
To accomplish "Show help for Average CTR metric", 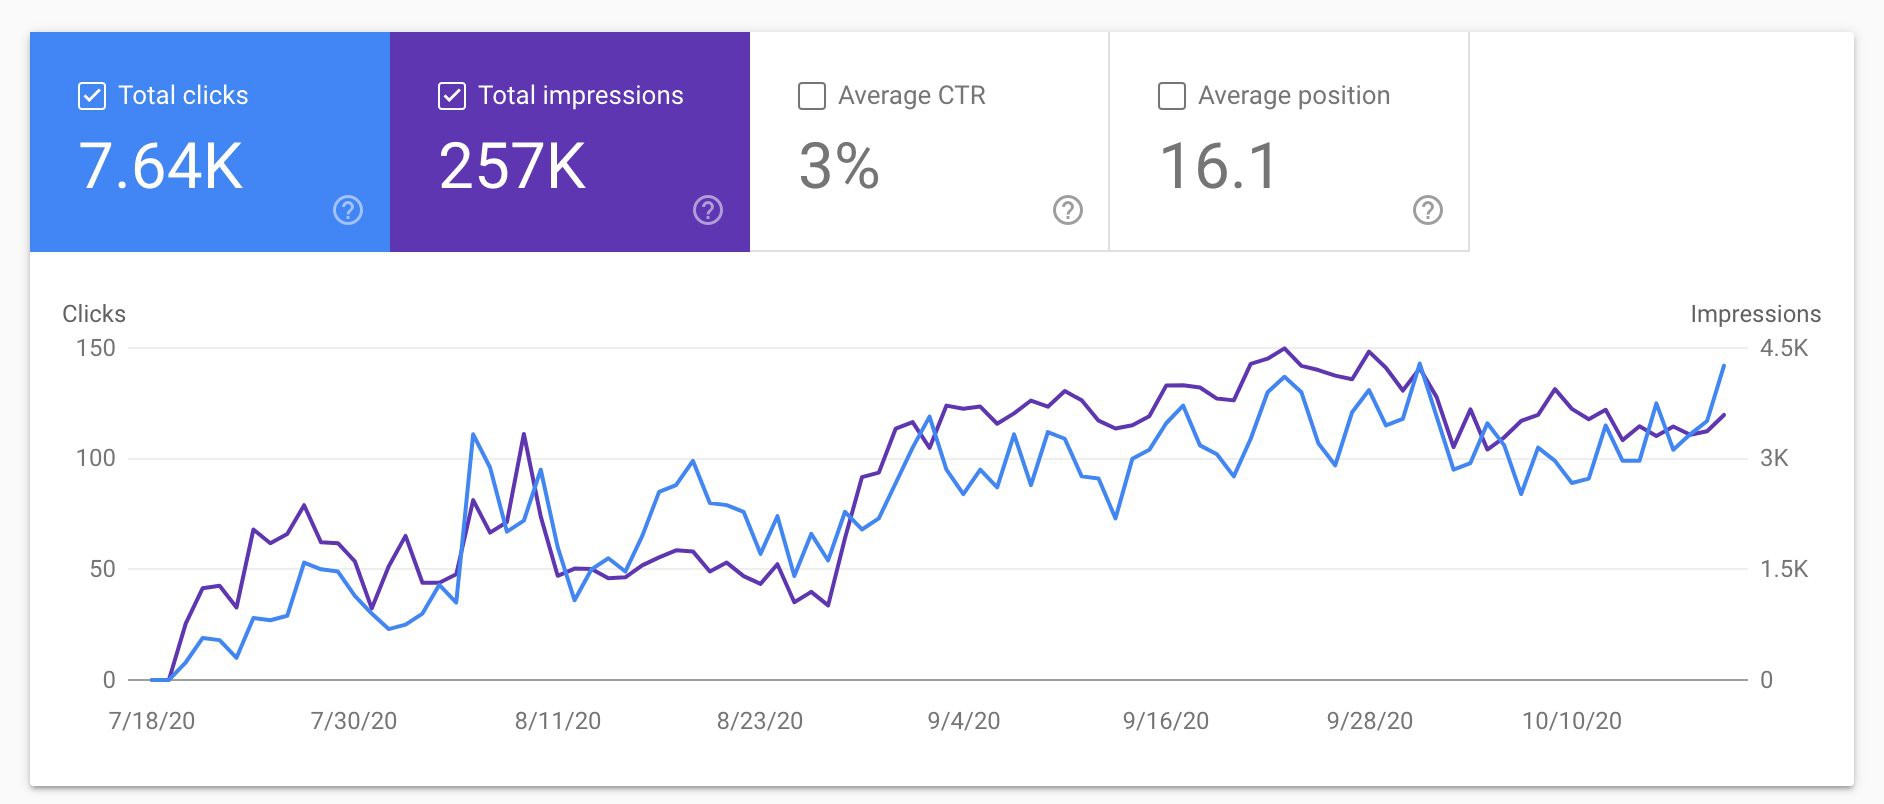I will coord(1068,210).
